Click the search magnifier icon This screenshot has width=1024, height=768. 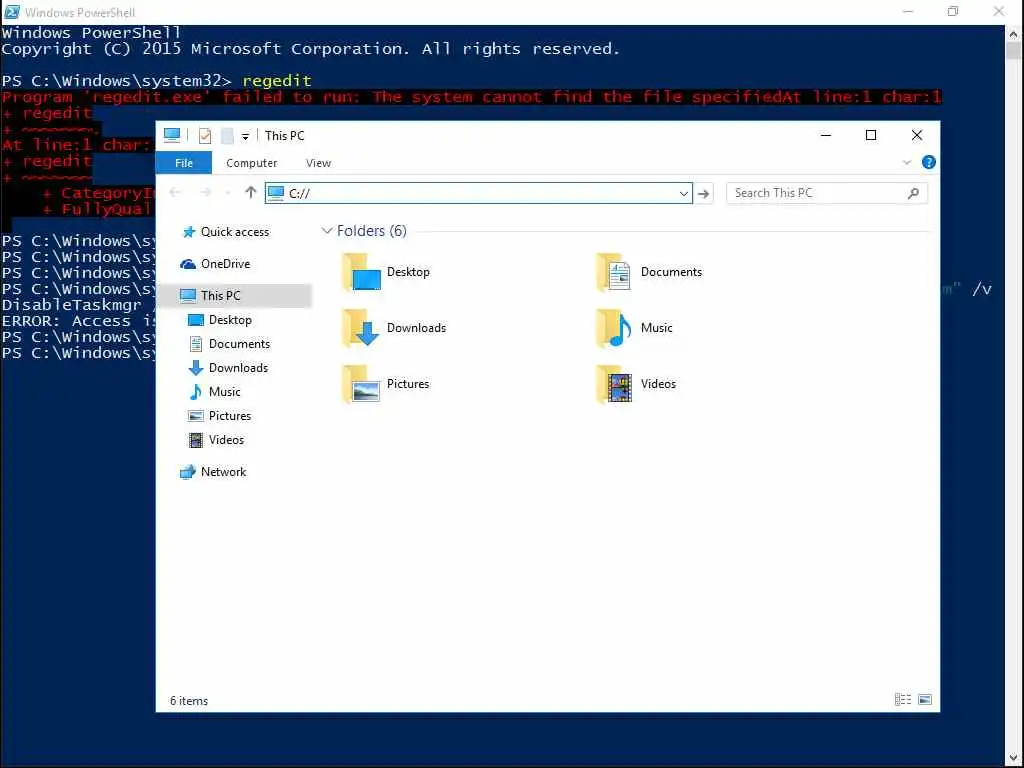pos(914,193)
